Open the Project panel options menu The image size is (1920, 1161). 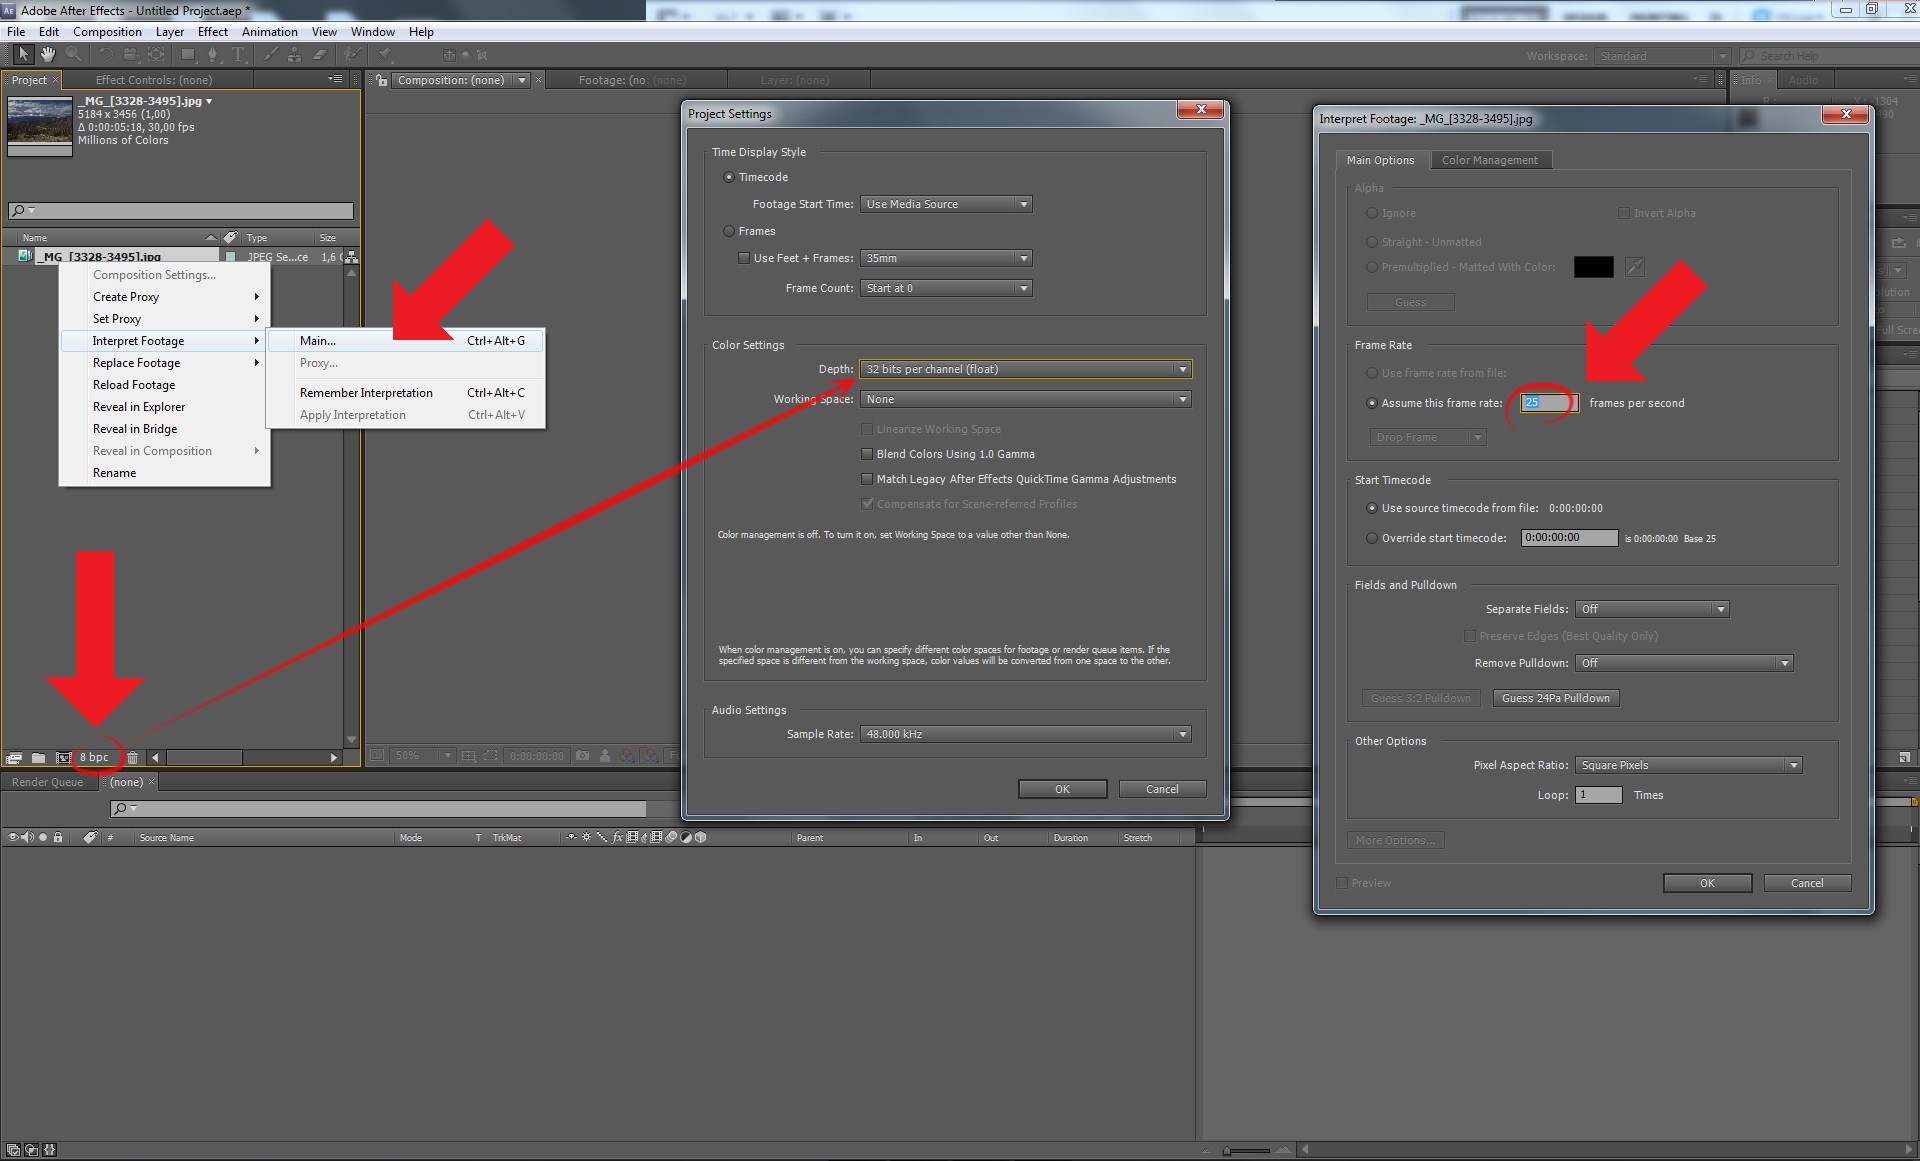coord(335,79)
